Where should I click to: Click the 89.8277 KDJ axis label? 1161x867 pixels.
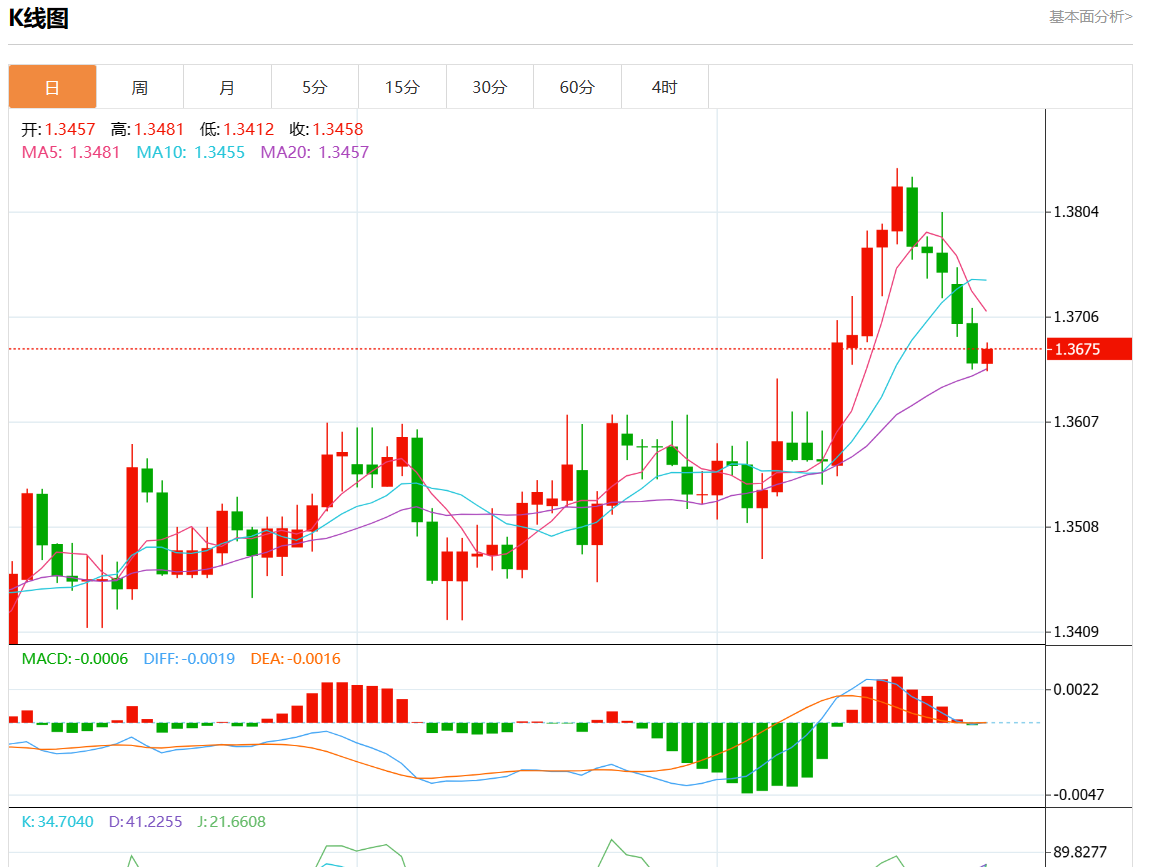coord(1080,851)
